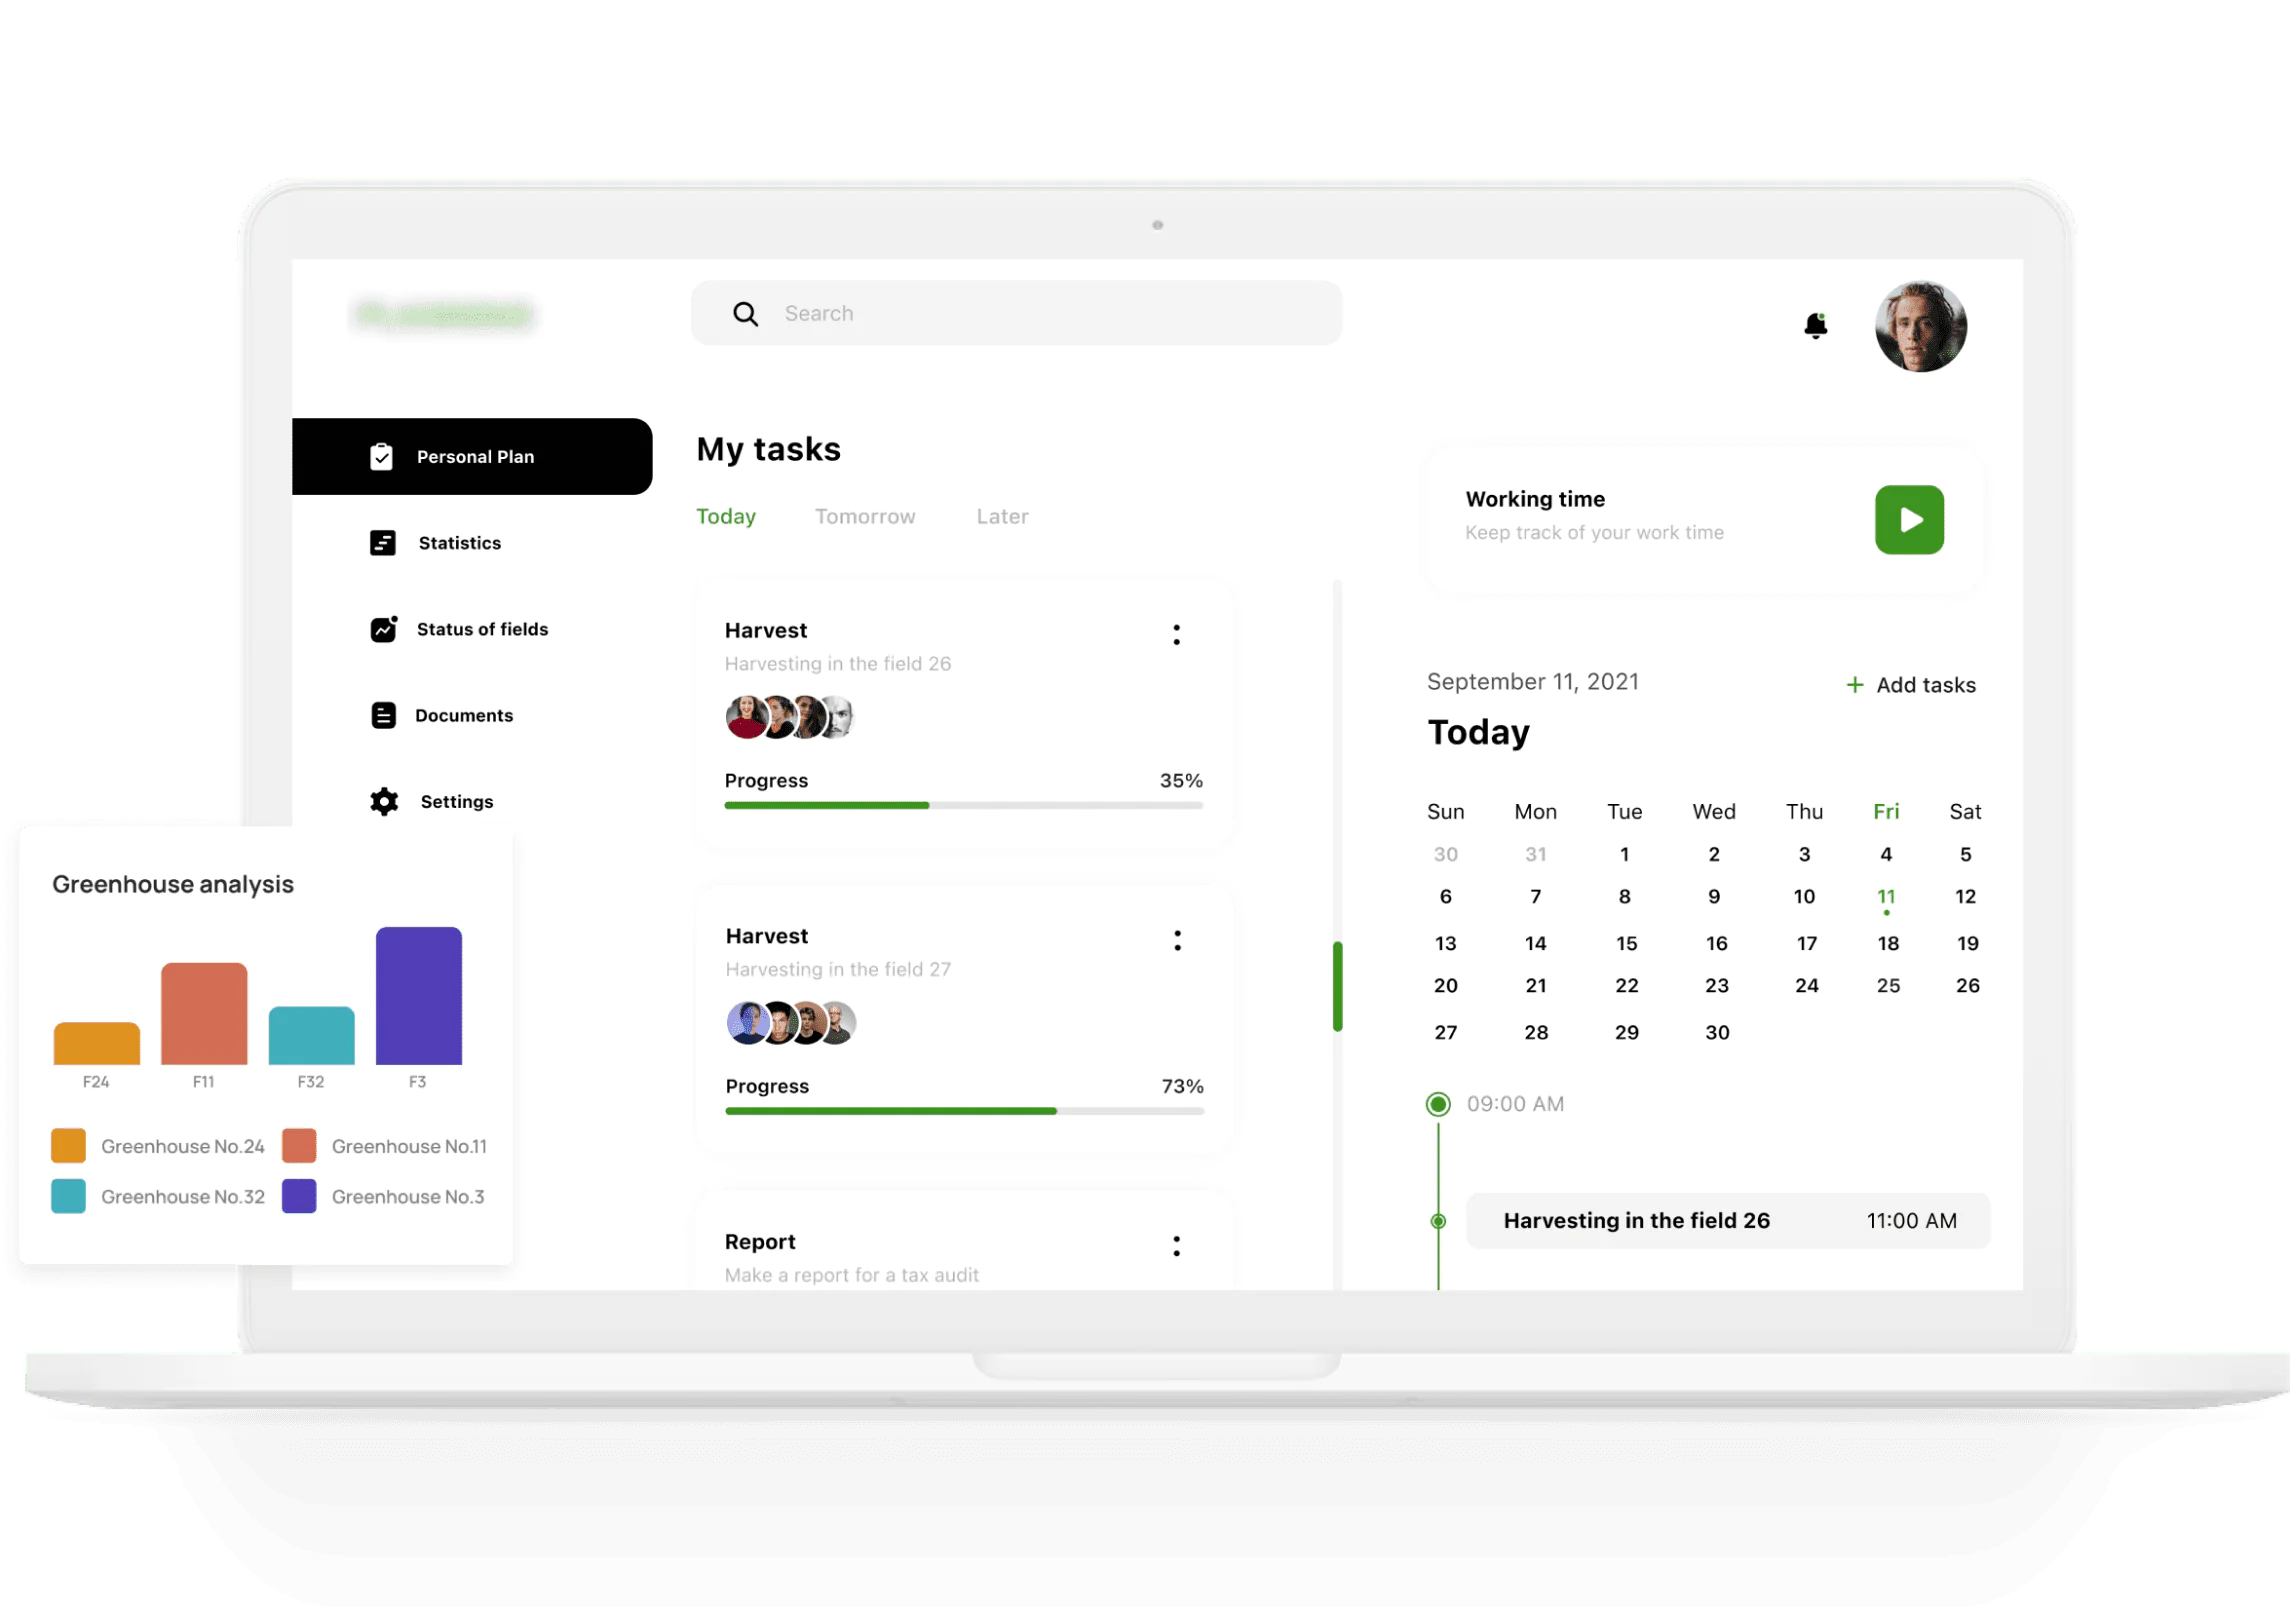Select the Tomorrow tasks tab
Screen dimensions: 2292x1608
[866, 516]
